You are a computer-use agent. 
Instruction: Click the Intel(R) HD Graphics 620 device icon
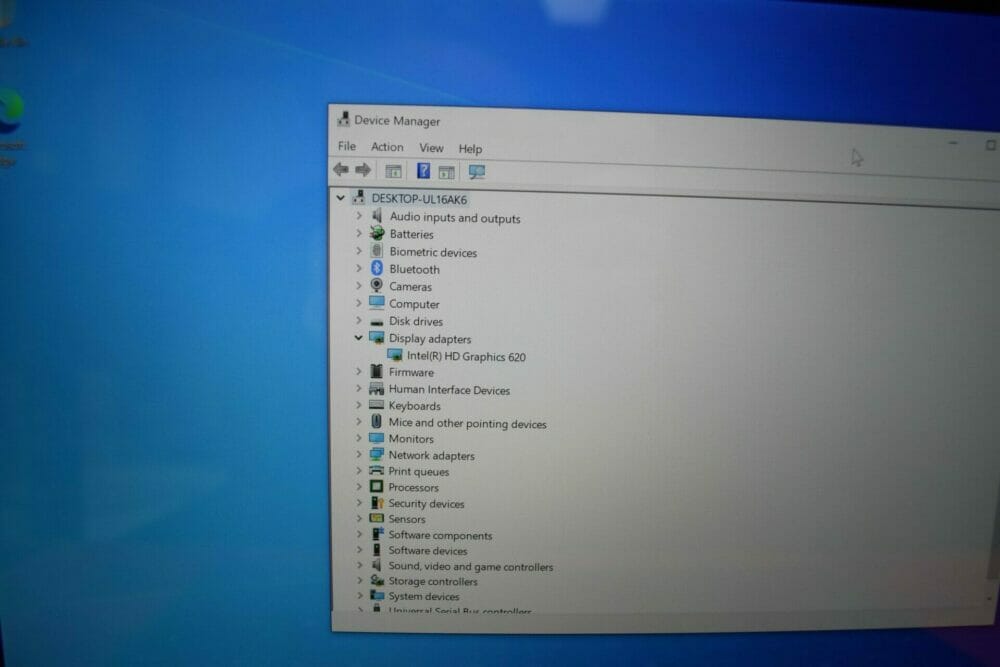click(395, 355)
